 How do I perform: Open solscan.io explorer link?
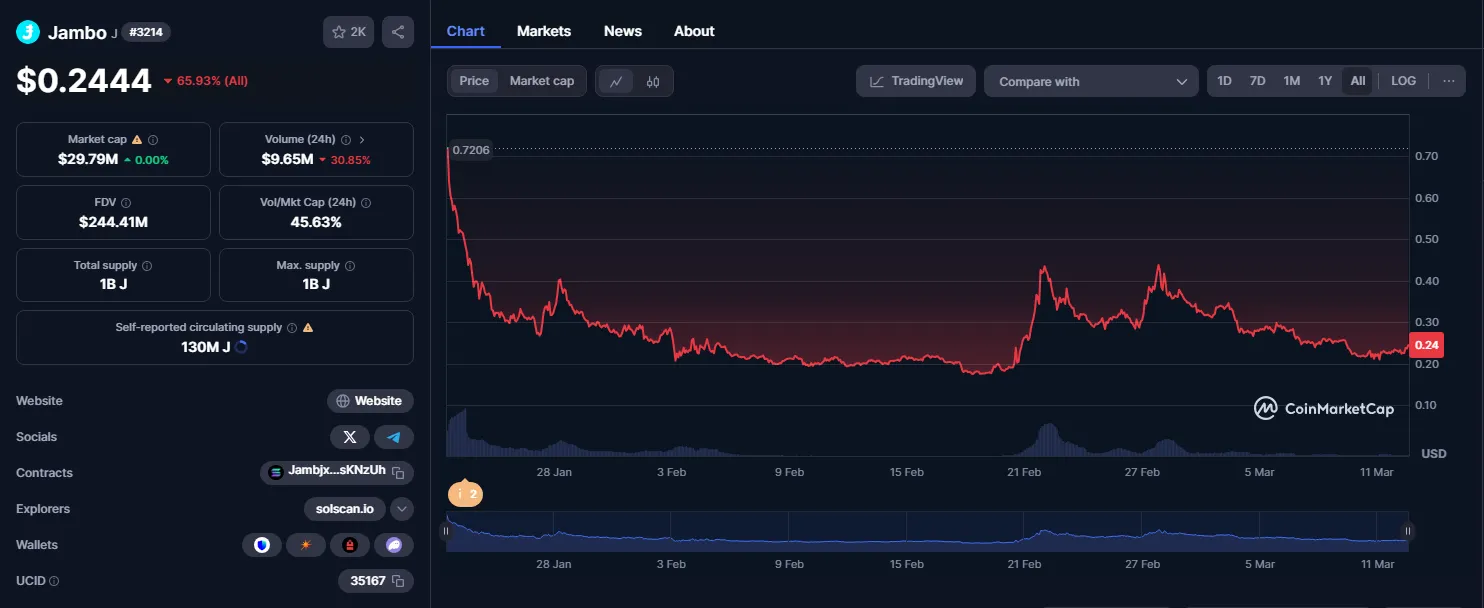tap(344, 508)
